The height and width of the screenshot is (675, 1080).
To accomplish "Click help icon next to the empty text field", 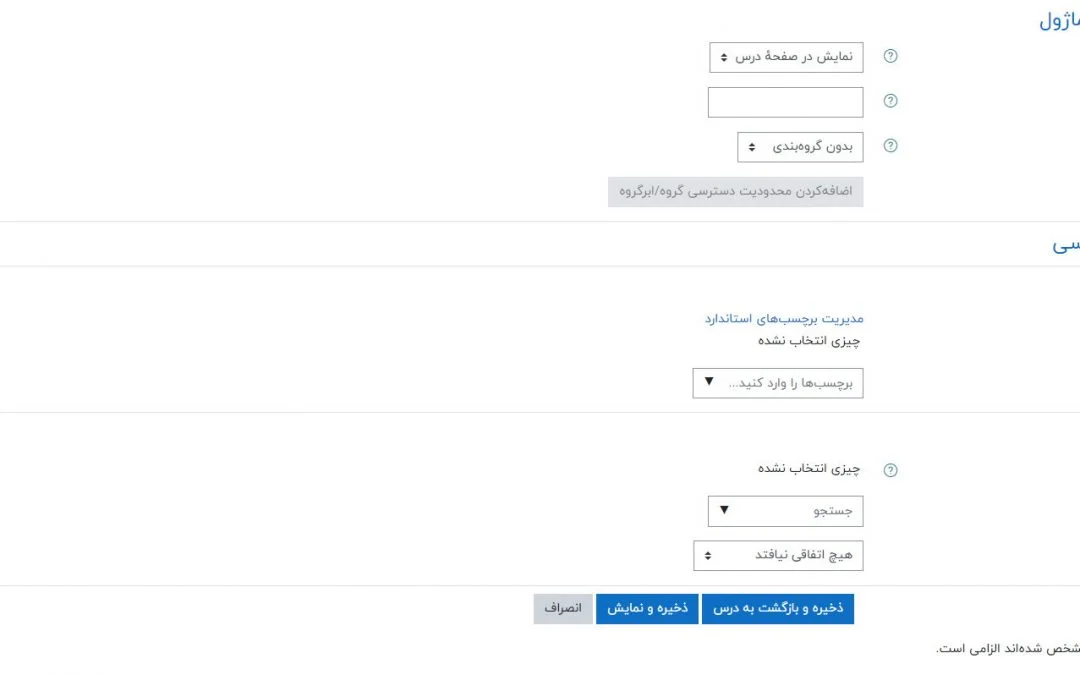I will 890,101.
